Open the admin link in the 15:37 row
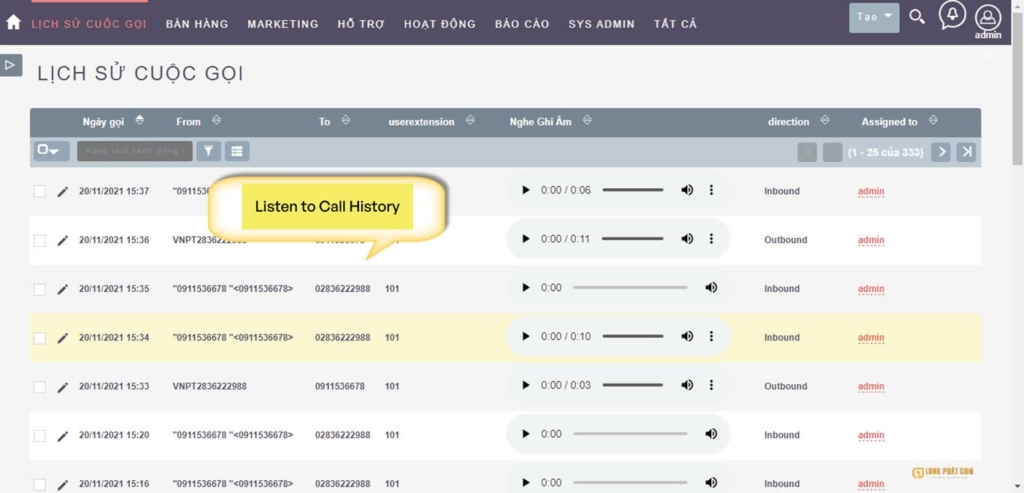The width and height of the screenshot is (1024, 493). click(871, 191)
